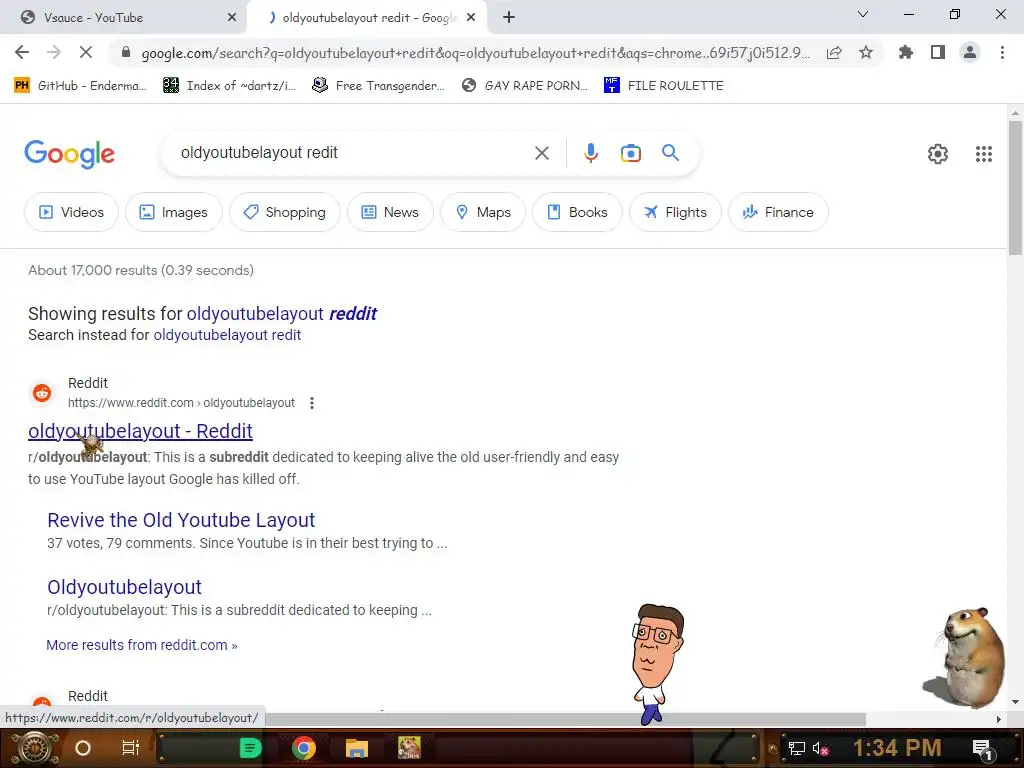The width and height of the screenshot is (1024, 768).
Task: Open the Google apps grid
Action: click(984, 153)
